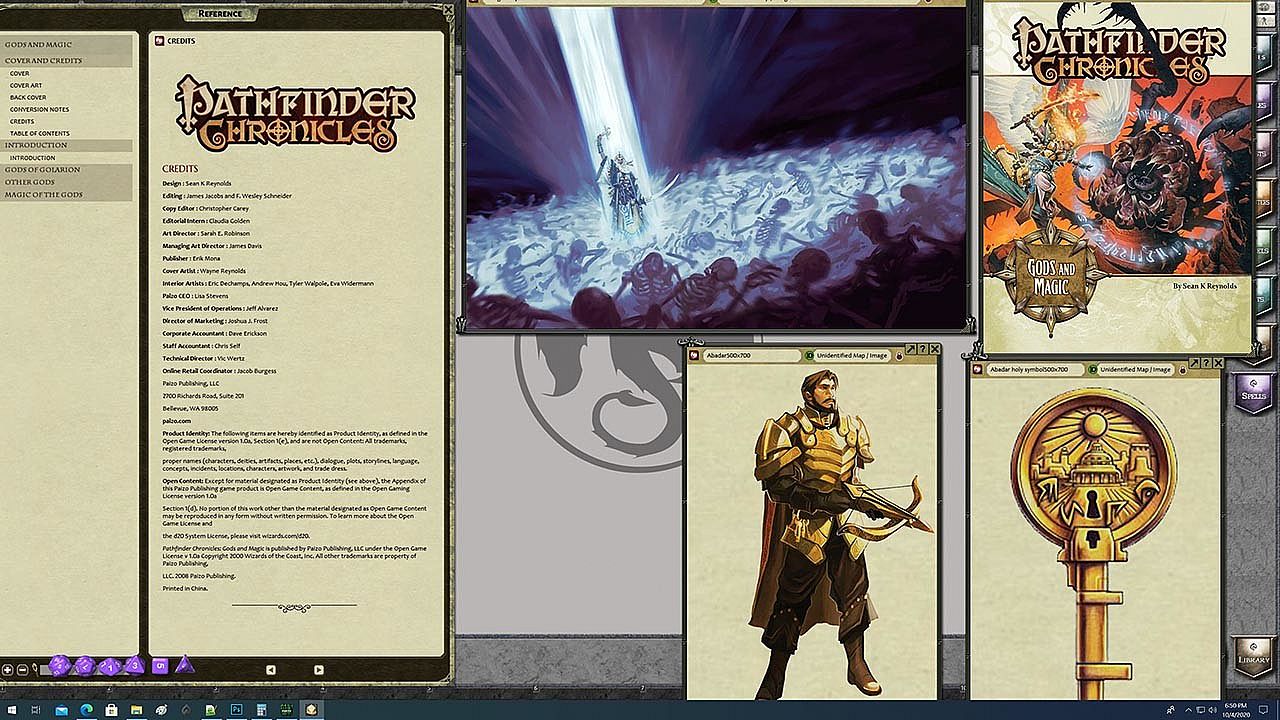The width and height of the screenshot is (1280, 720).
Task: Open the Cover page entry
Action: tap(20, 73)
